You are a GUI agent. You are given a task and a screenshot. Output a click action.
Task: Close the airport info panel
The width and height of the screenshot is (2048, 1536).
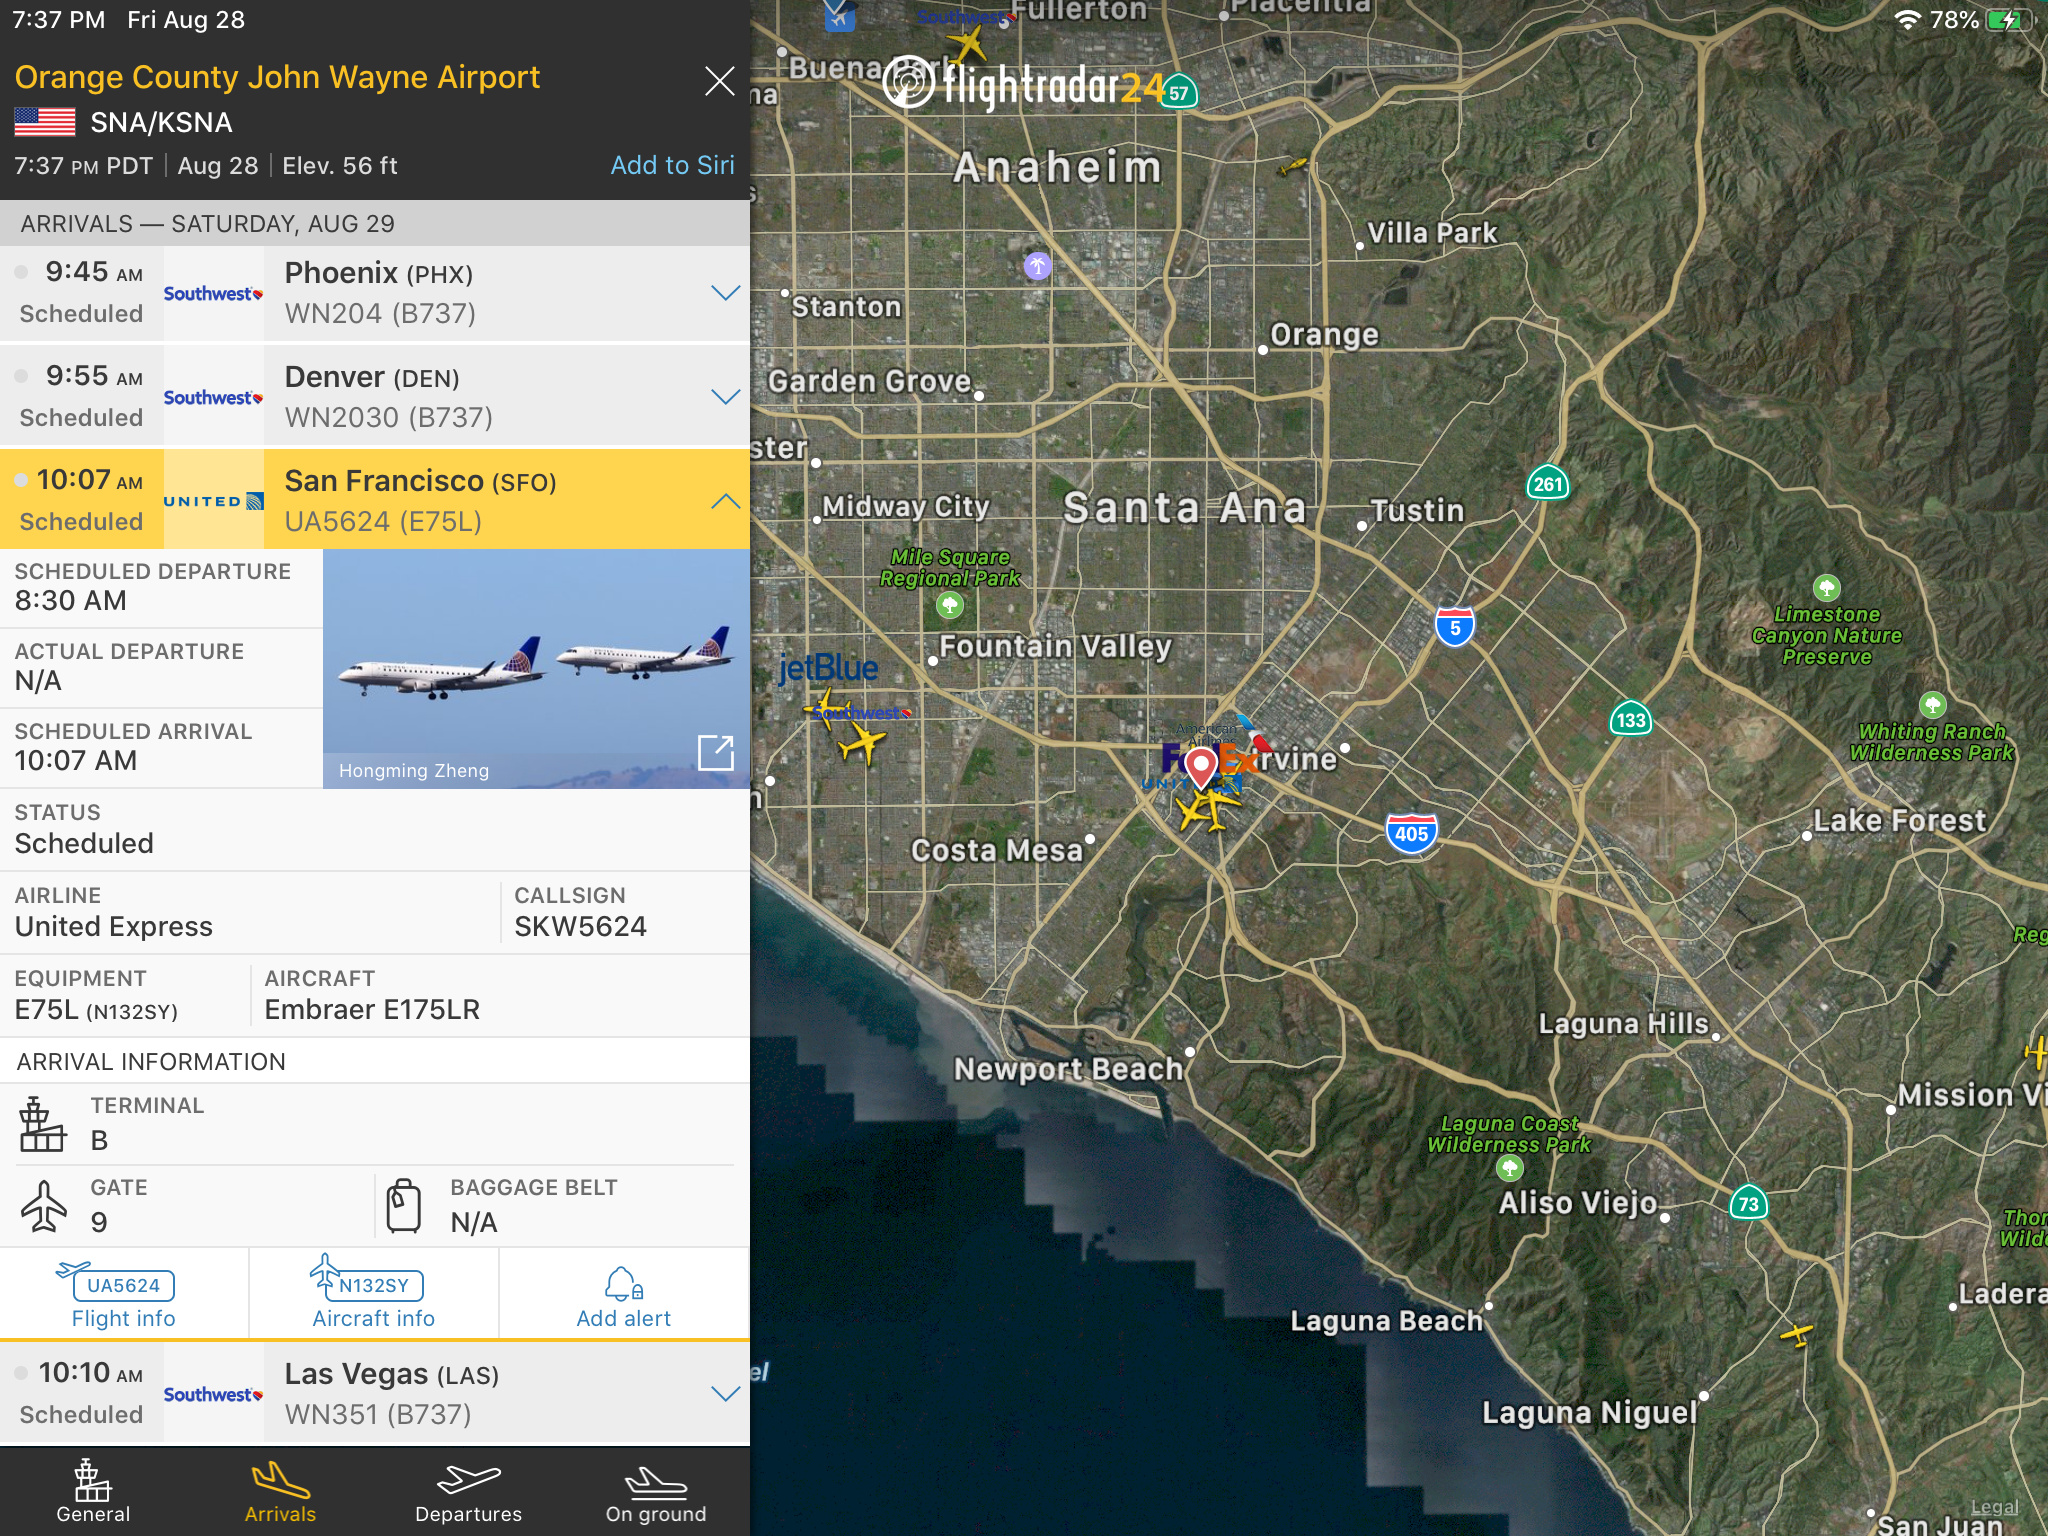point(719,81)
